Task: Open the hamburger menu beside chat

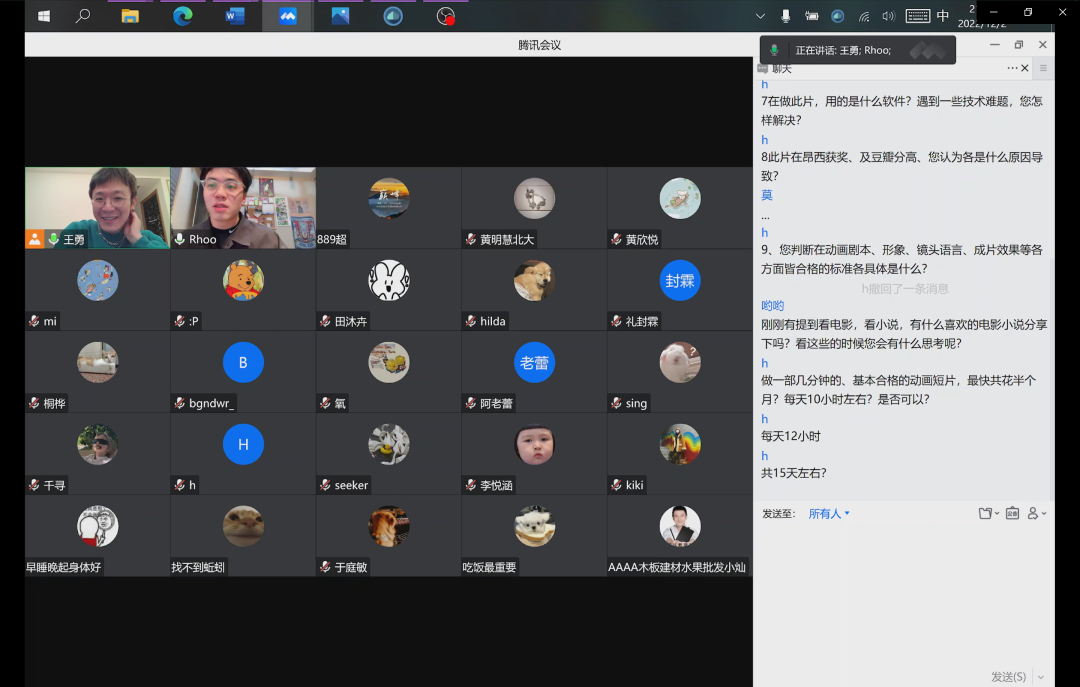Action: click(x=1043, y=68)
